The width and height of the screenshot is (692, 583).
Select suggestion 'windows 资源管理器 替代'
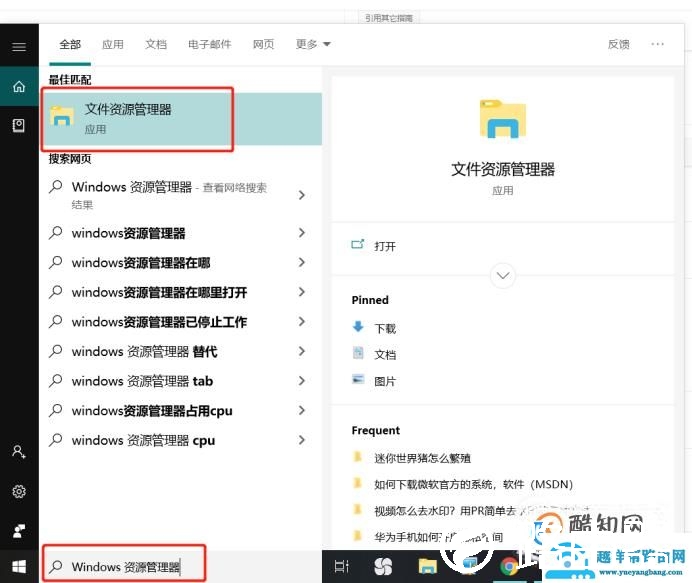(144, 351)
